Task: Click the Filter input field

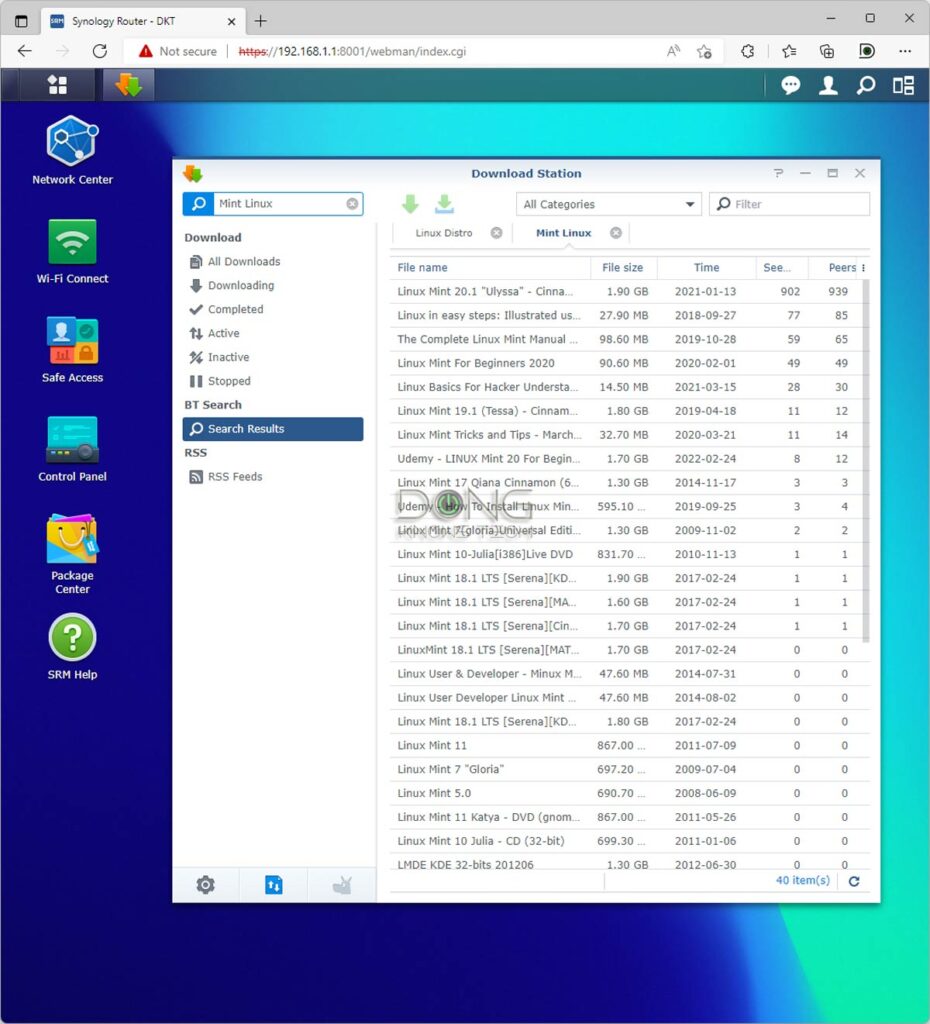Action: click(790, 204)
